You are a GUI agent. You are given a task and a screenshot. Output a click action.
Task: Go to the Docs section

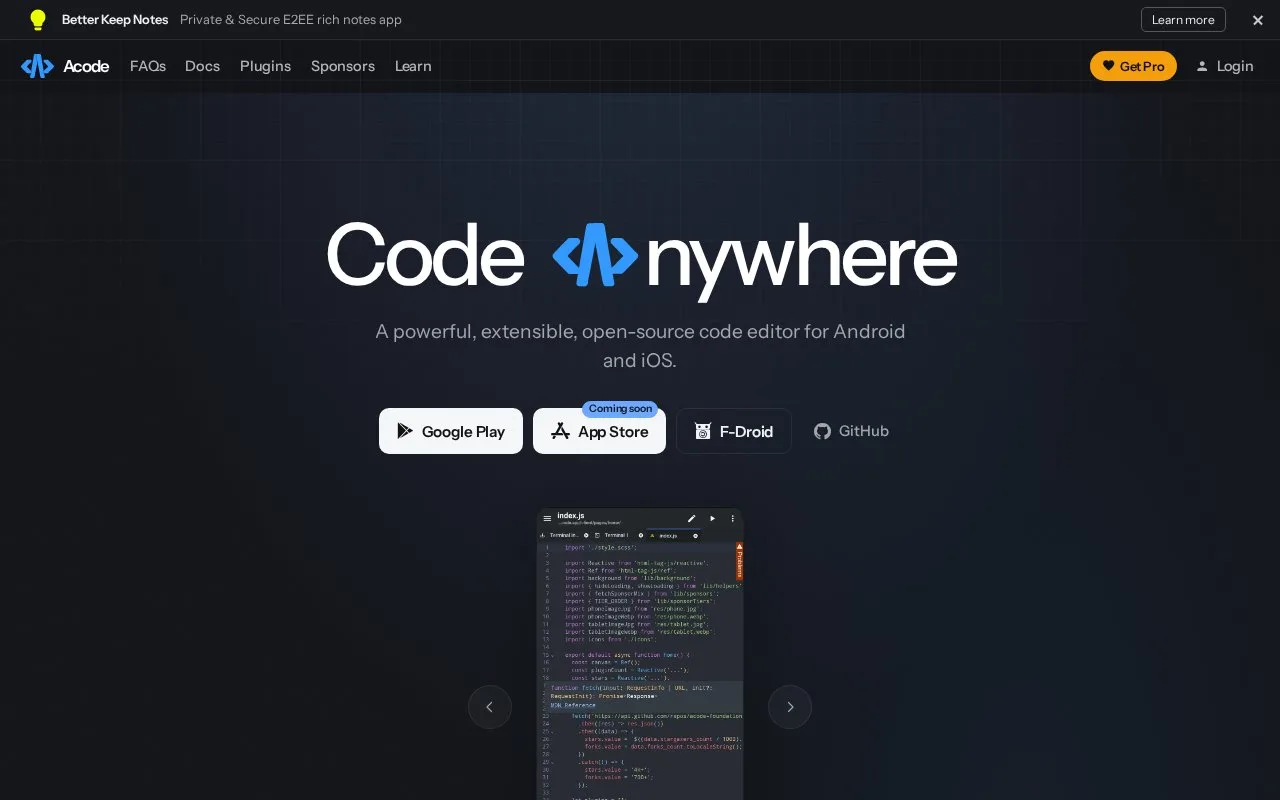(x=202, y=66)
